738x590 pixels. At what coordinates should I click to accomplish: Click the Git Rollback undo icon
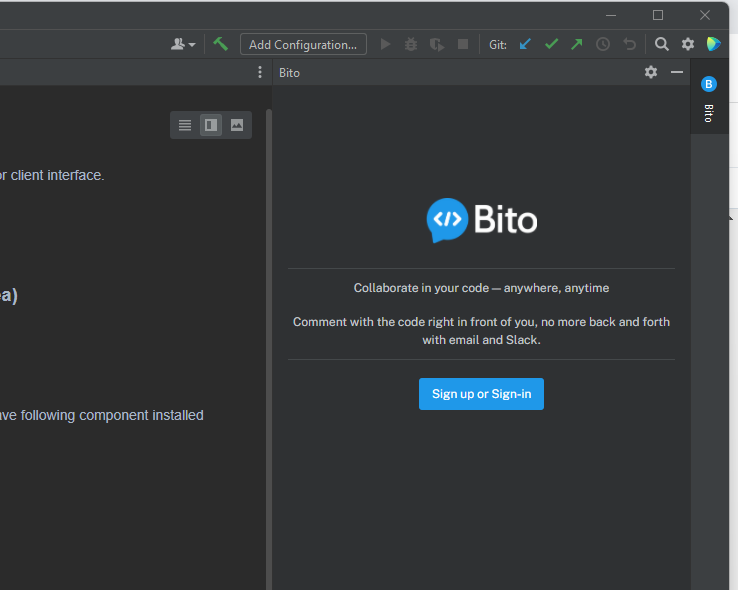629,44
